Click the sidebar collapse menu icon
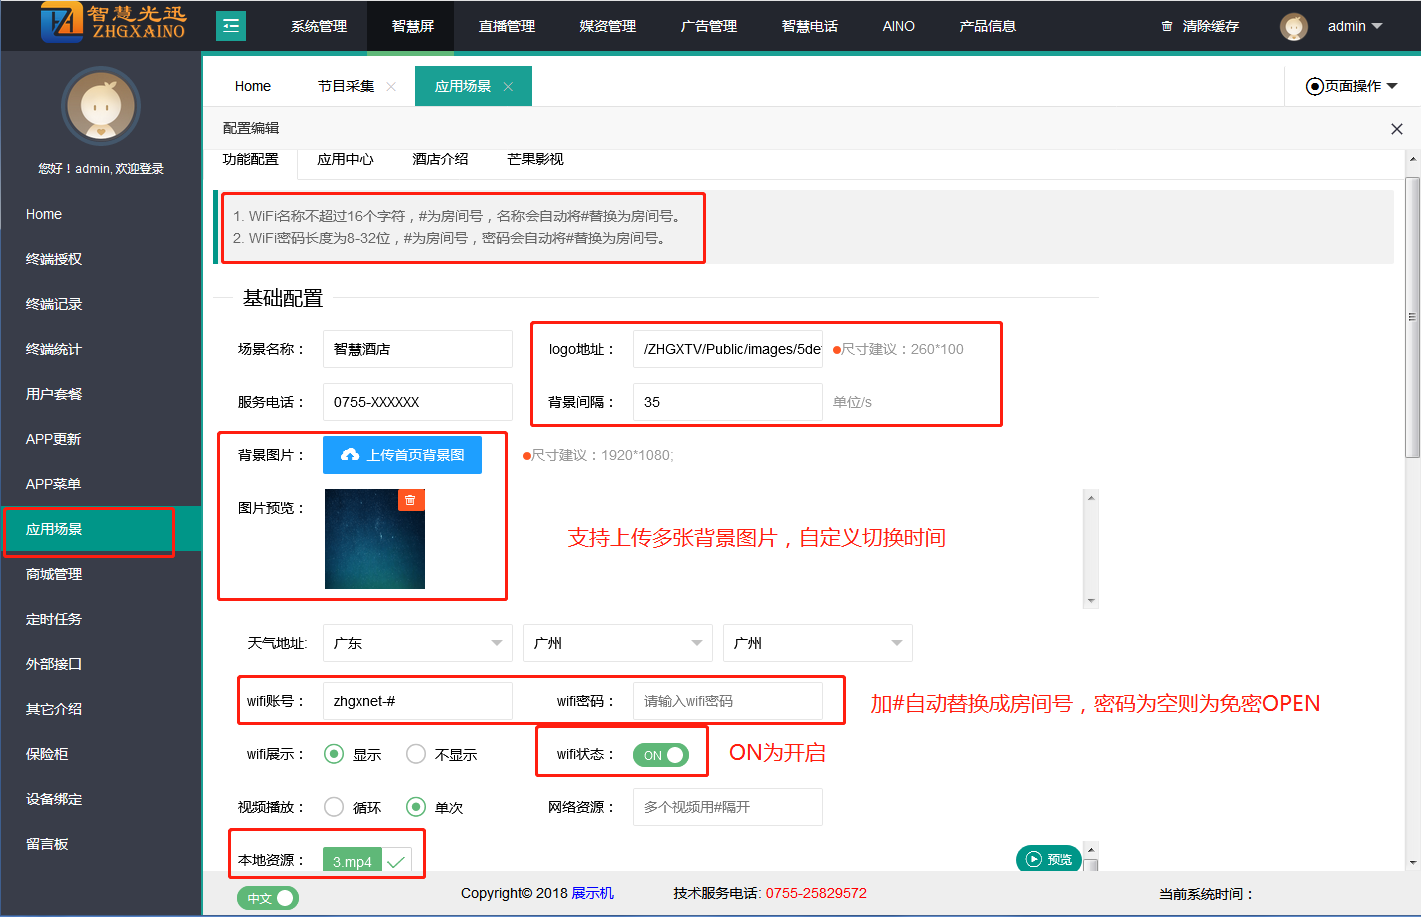This screenshot has height=917, width=1421. 231,26
